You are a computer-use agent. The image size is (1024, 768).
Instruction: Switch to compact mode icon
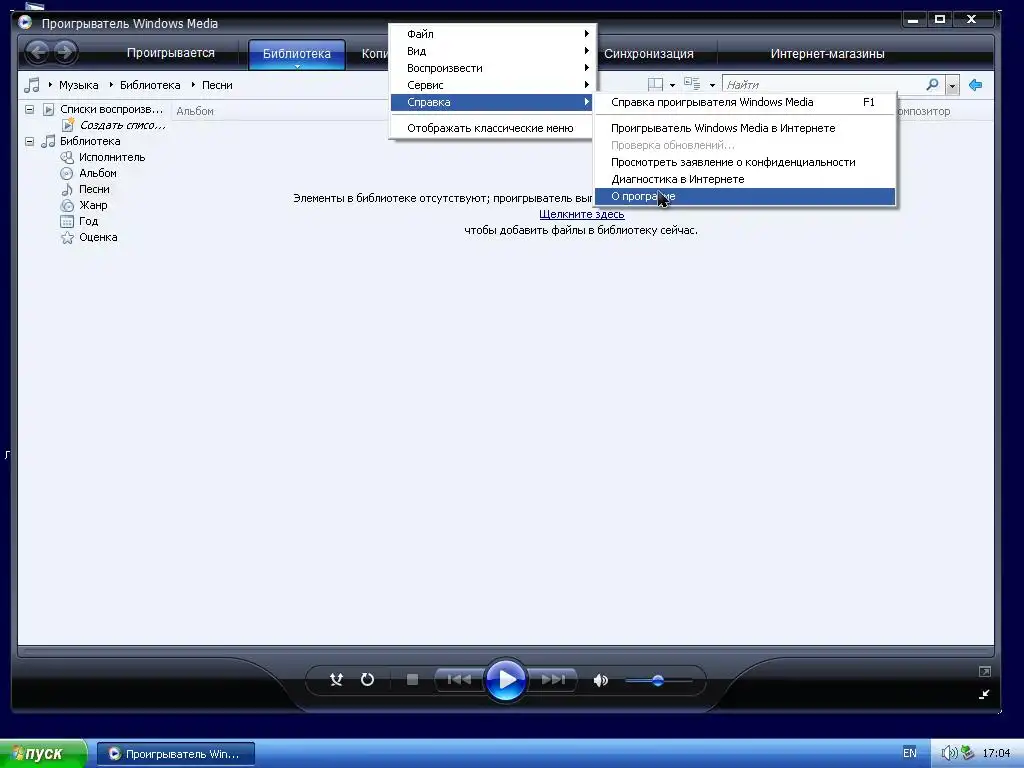click(984, 694)
